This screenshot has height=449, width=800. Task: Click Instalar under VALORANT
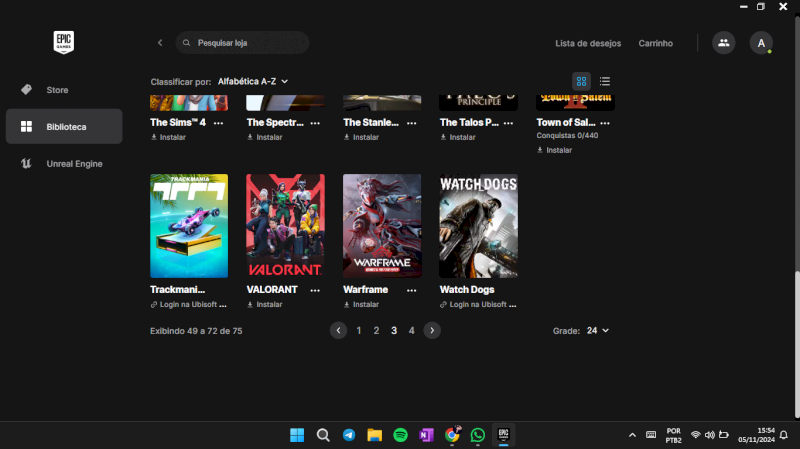(268, 304)
